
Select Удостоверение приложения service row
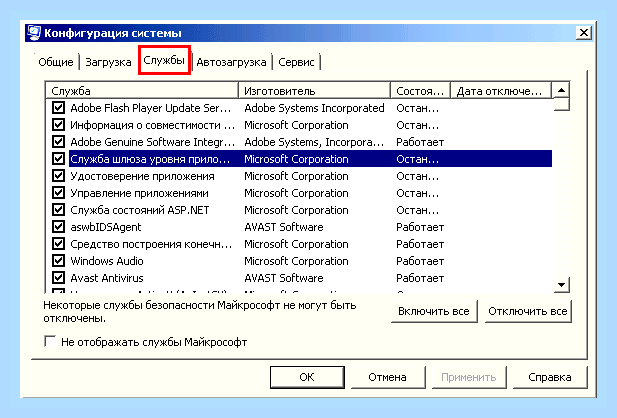pos(299,176)
